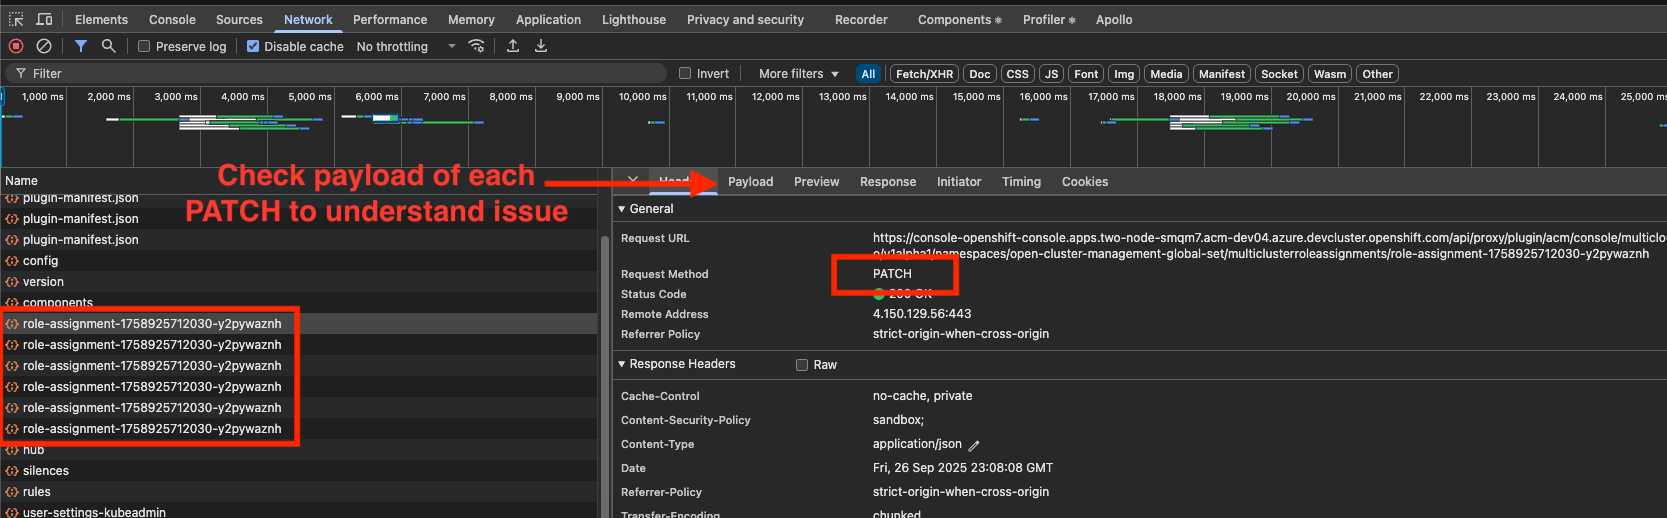Stop recording network log
This screenshot has height=518, width=1667.
point(16,46)
